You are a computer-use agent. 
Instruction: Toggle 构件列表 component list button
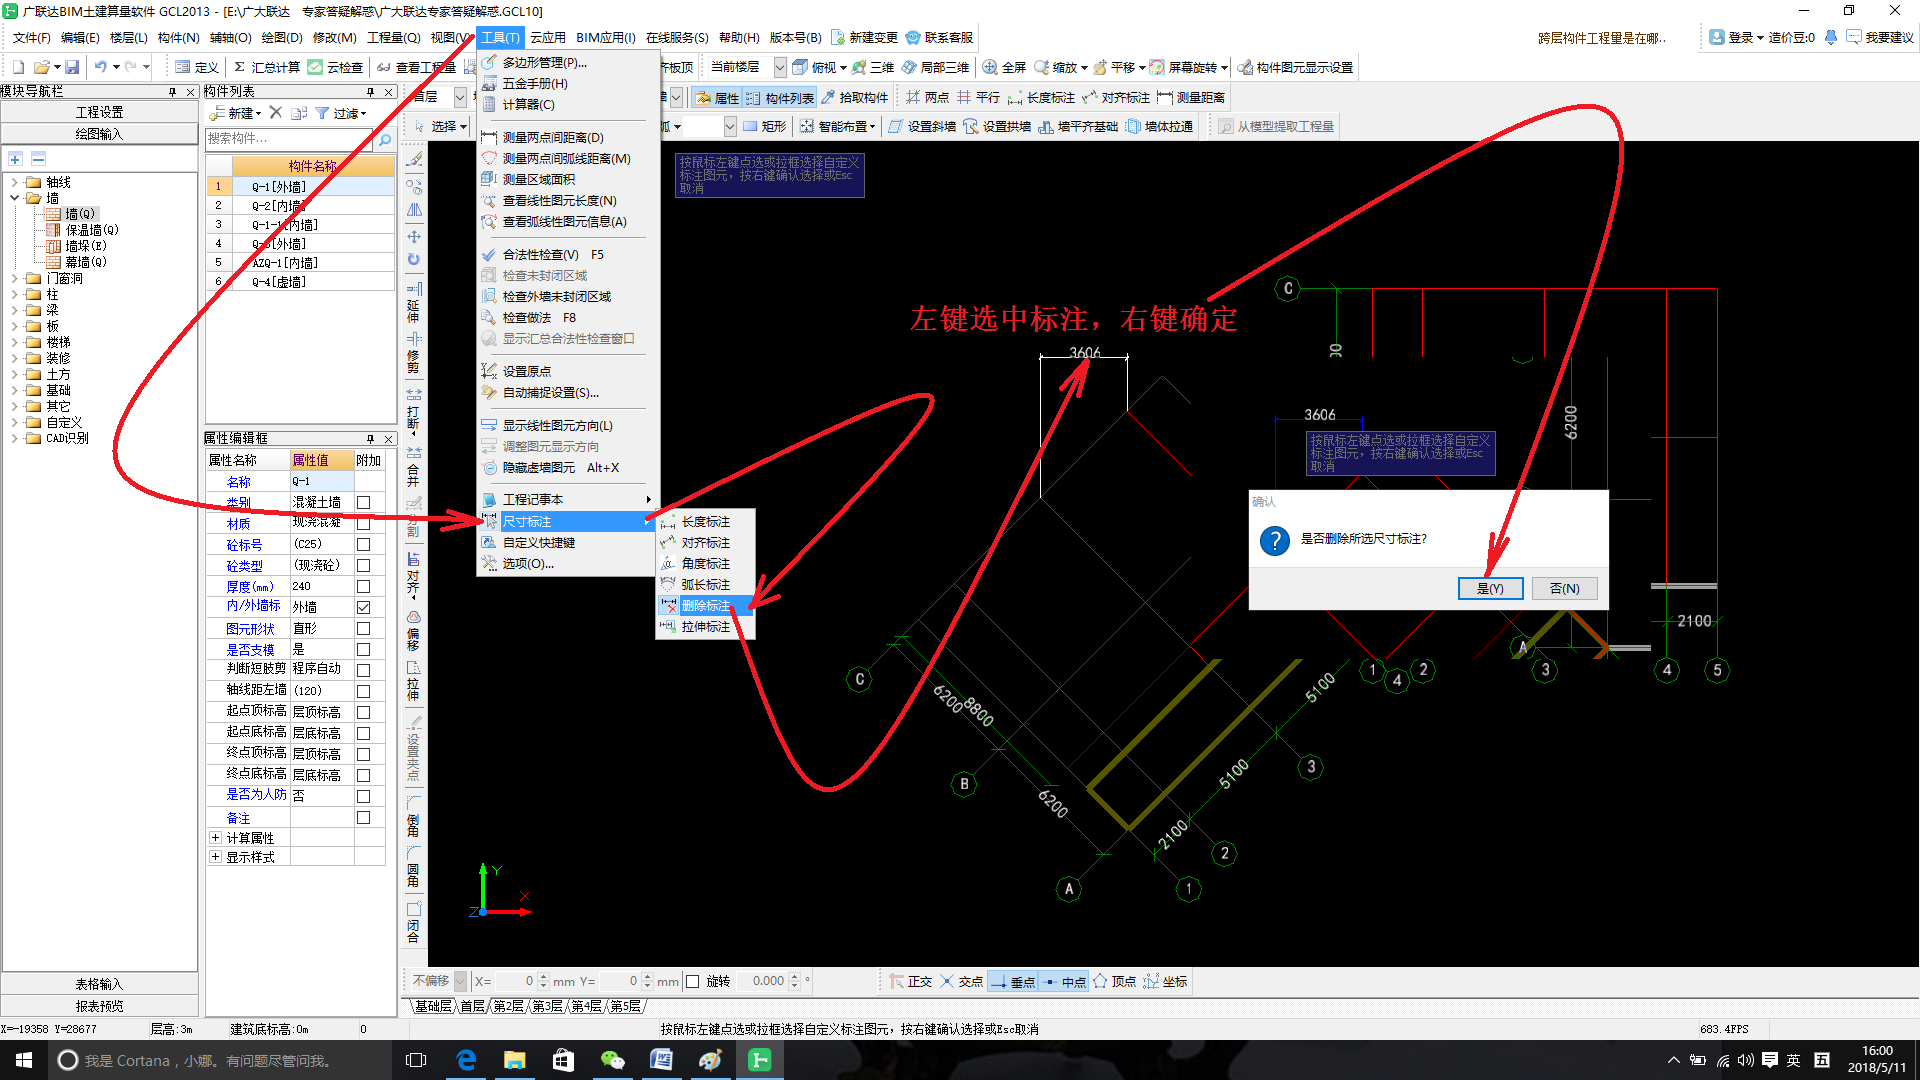point(780,97)
